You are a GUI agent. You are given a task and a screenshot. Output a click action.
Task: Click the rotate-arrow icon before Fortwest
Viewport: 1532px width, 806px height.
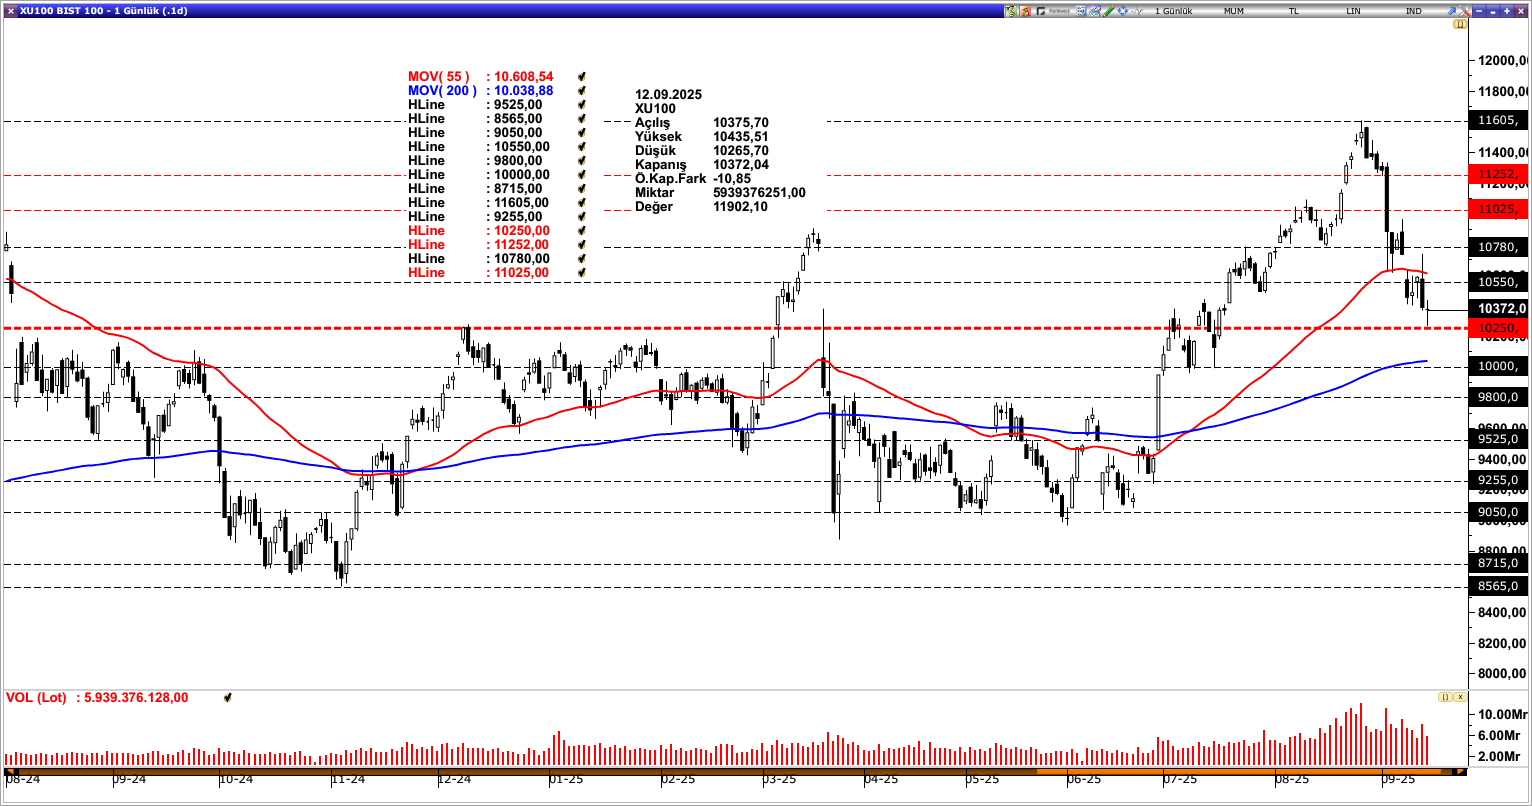tap(1041, 11)
